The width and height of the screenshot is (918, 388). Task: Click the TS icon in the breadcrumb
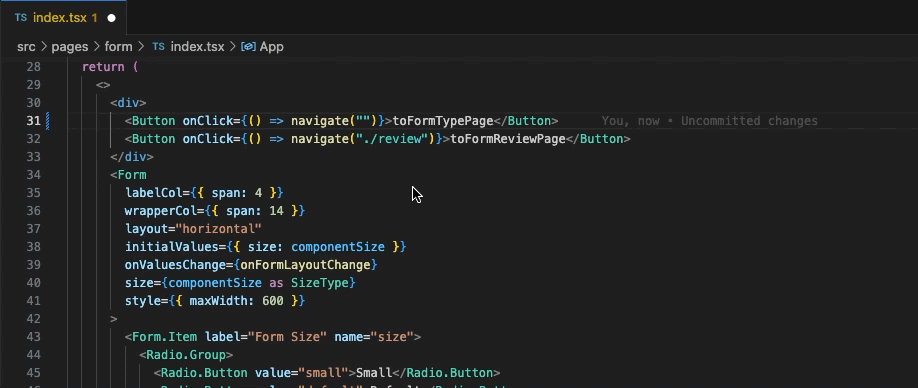[158, 47]
